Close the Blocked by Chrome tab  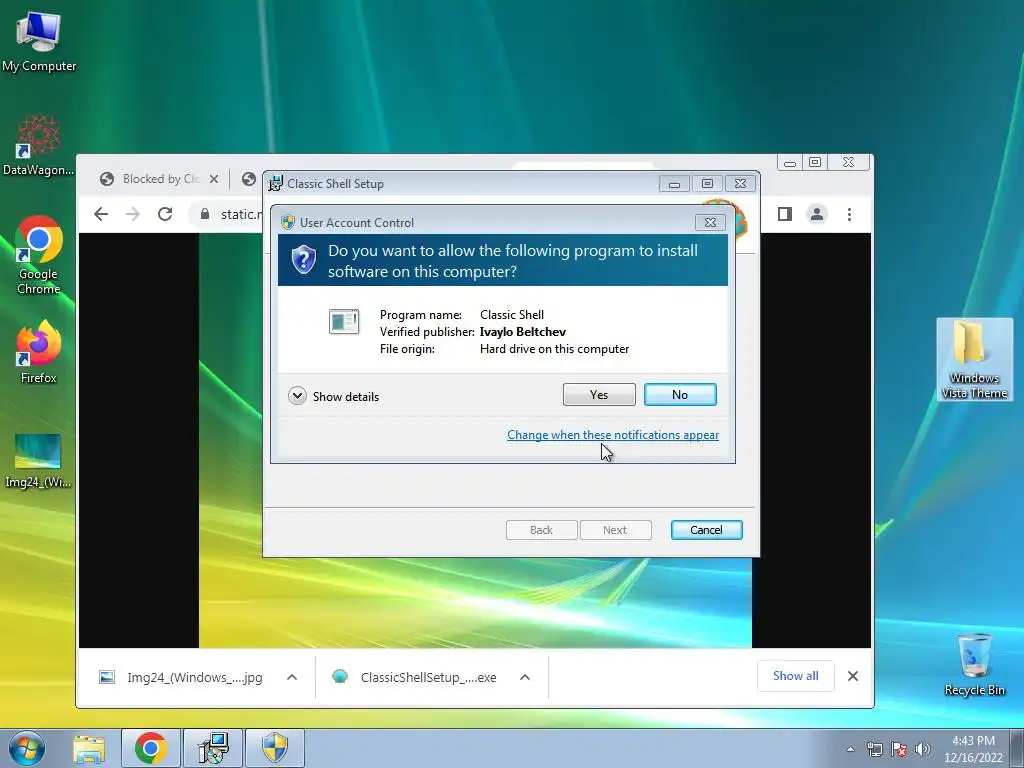point(214,179)
